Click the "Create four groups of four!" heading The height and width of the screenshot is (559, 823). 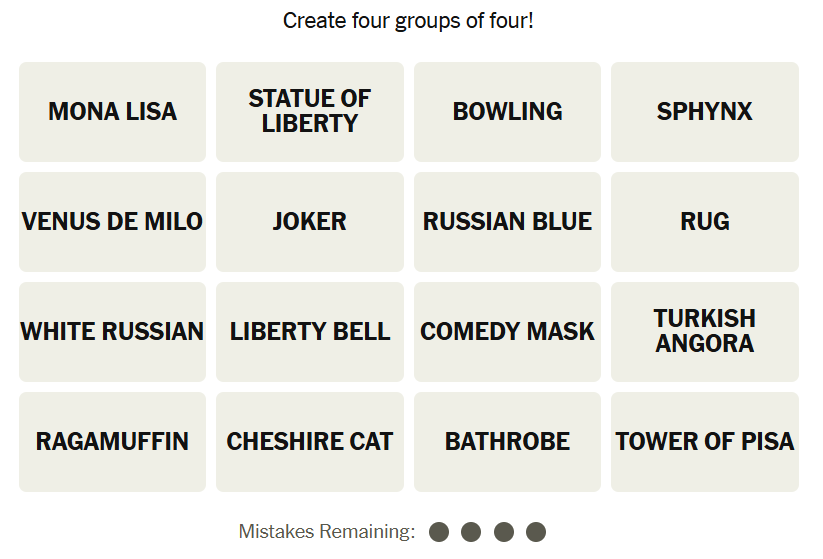(408, 21)
